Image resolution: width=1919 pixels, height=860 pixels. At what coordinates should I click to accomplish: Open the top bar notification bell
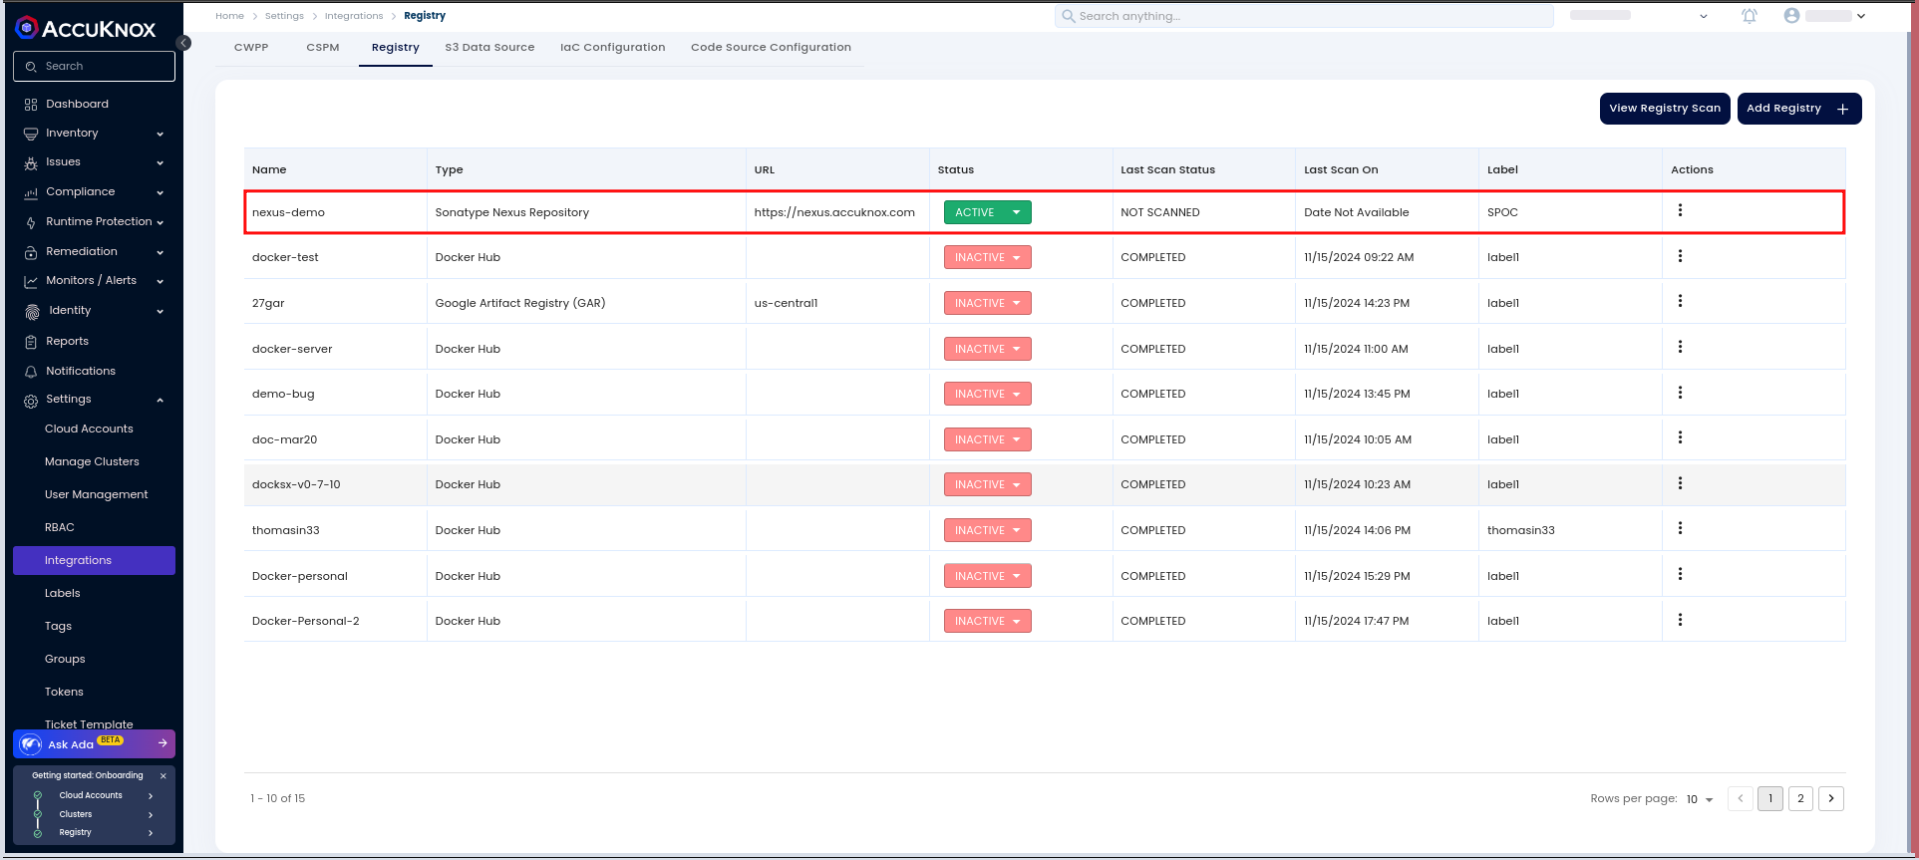pyautogui.click(x=1749, y=16)
